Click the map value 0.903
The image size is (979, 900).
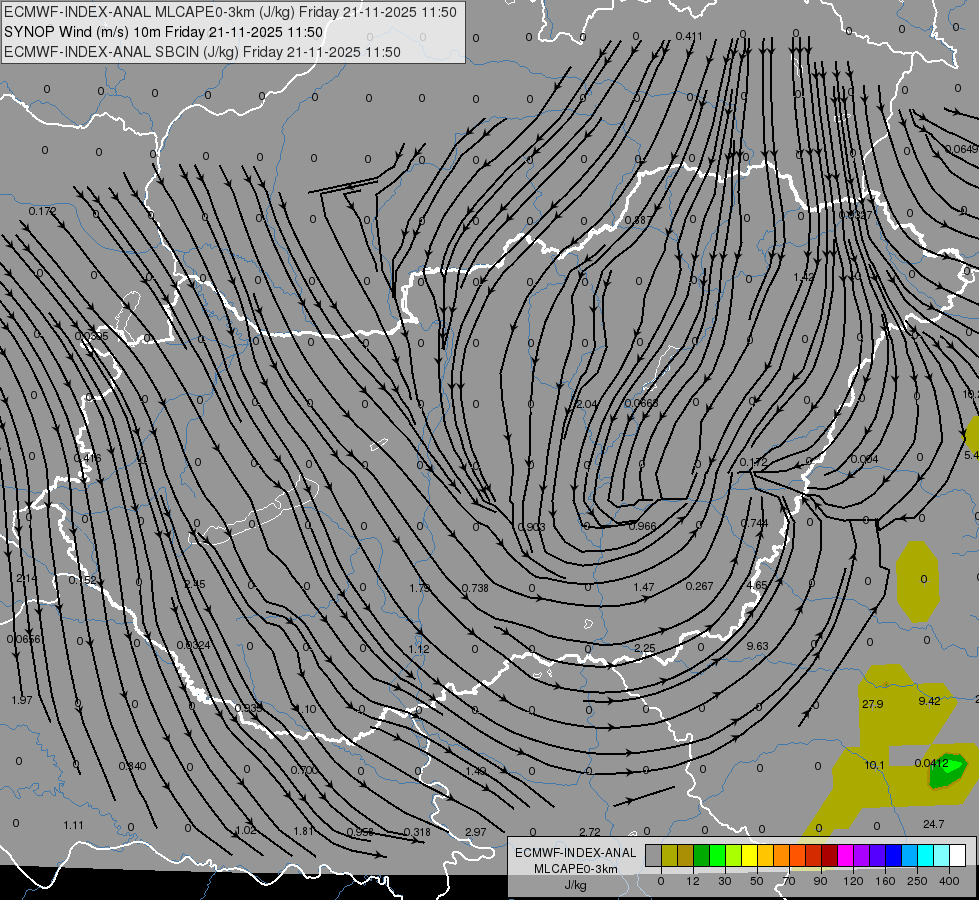point(532,527)
